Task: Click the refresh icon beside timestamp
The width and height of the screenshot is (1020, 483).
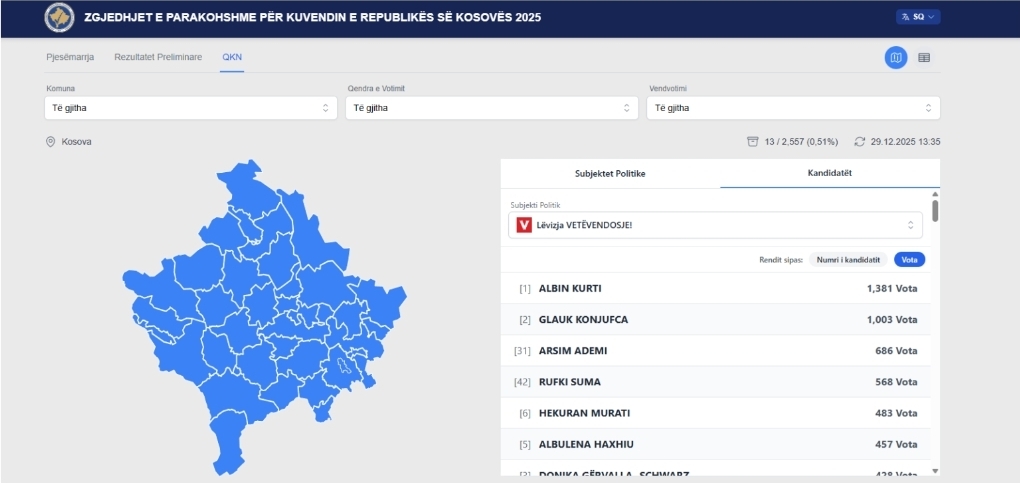Action: point(859,142)
